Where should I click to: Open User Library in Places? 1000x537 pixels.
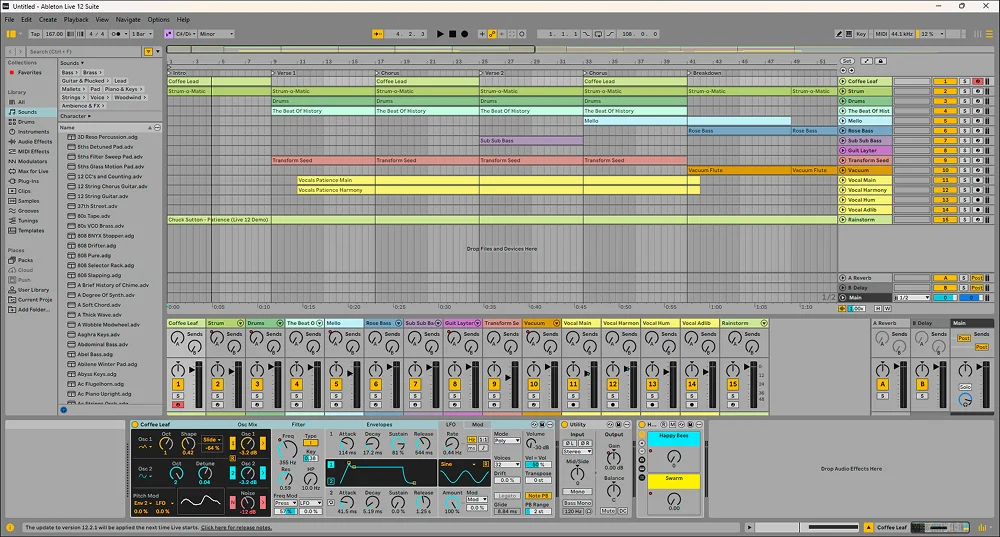coord(33,290)
